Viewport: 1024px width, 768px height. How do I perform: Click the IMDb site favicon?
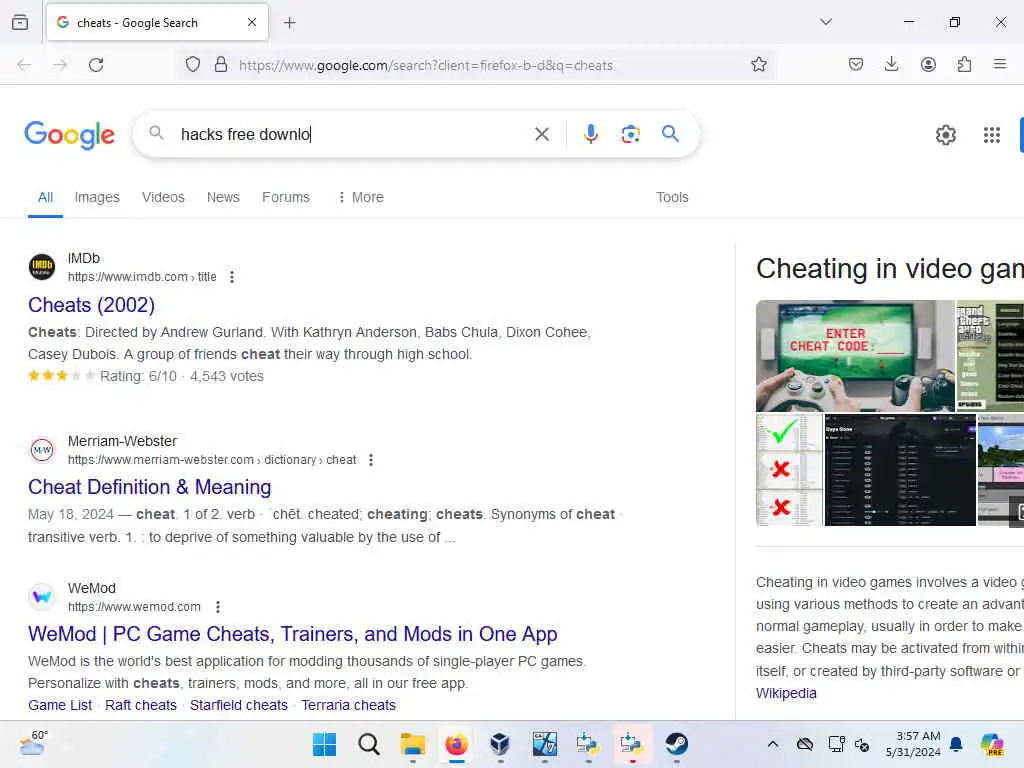(42, 266)
